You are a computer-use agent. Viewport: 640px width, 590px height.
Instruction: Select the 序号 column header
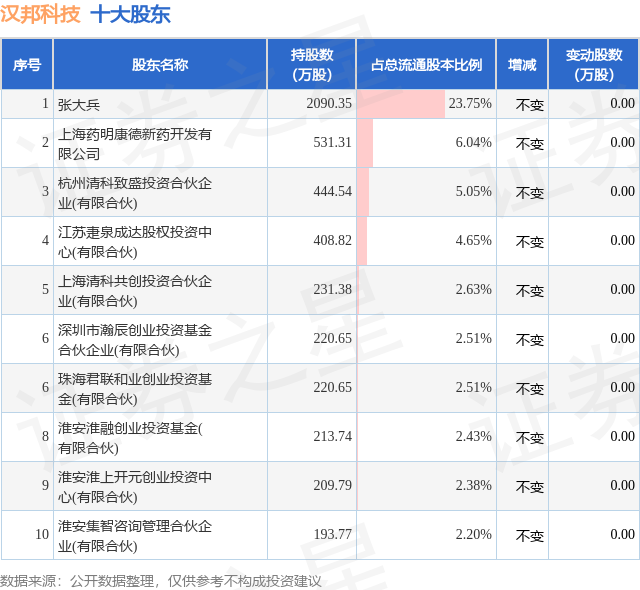point(27,64)
